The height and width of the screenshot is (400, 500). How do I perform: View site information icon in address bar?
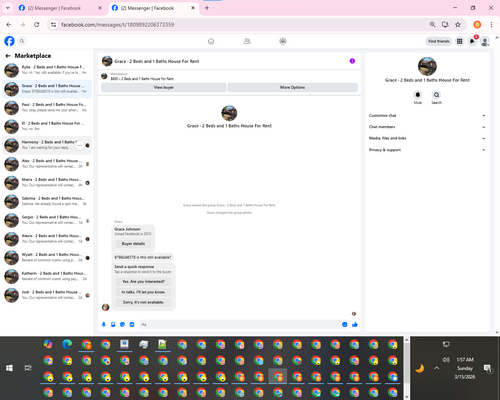(x=53, y=24)
